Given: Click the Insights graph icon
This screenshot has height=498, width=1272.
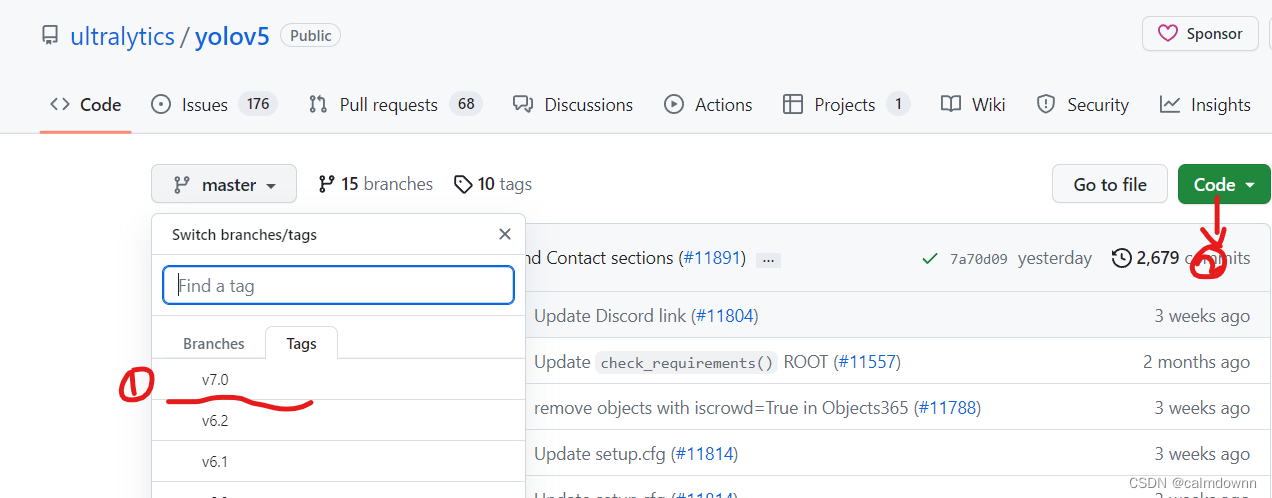Looking at the screenshot, I should click(1170, 104).
